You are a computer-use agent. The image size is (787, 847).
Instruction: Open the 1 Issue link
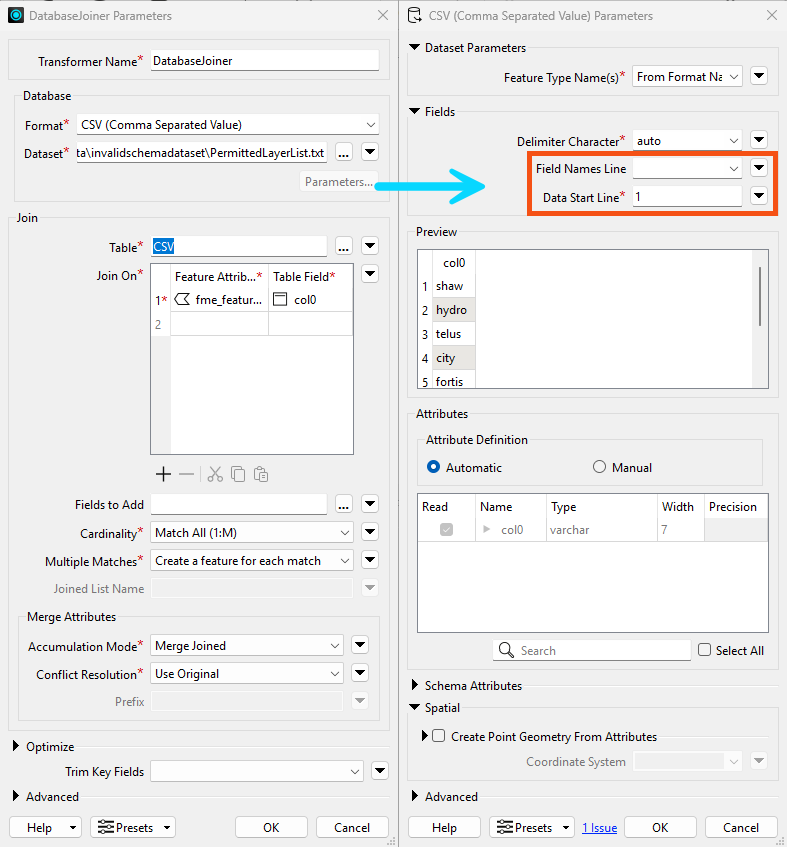(x=600, y=828)
